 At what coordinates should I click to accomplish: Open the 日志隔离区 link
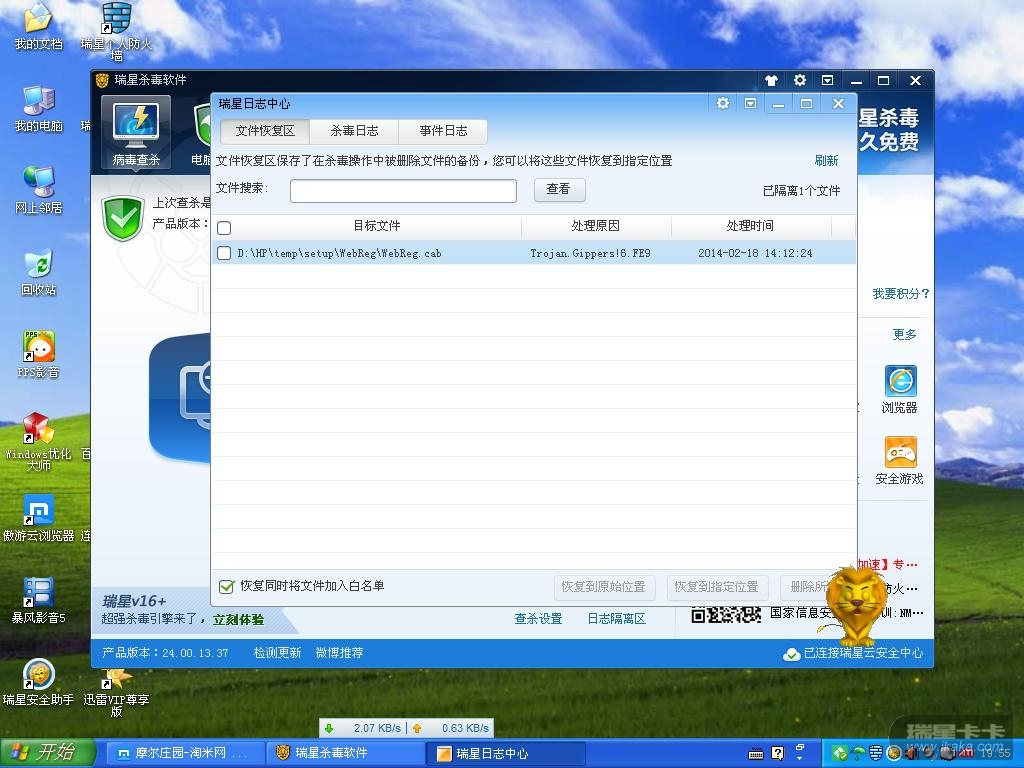pos(616,618)
